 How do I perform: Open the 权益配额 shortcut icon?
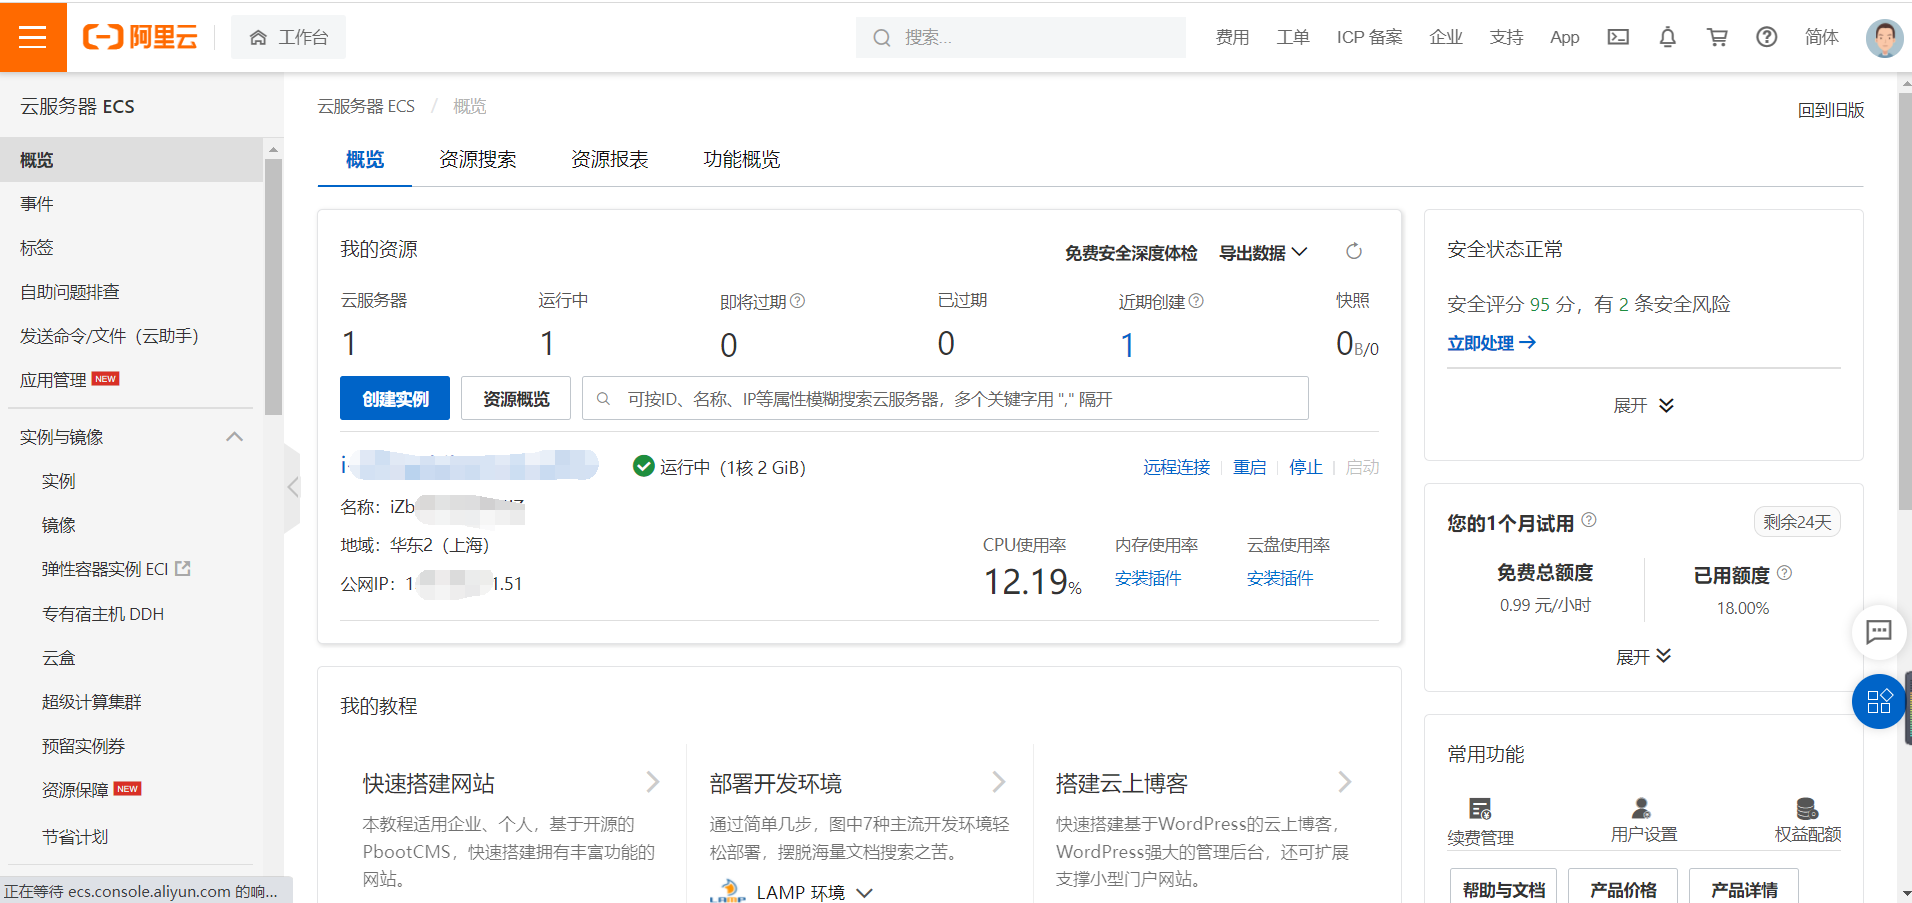point(1807,808)
